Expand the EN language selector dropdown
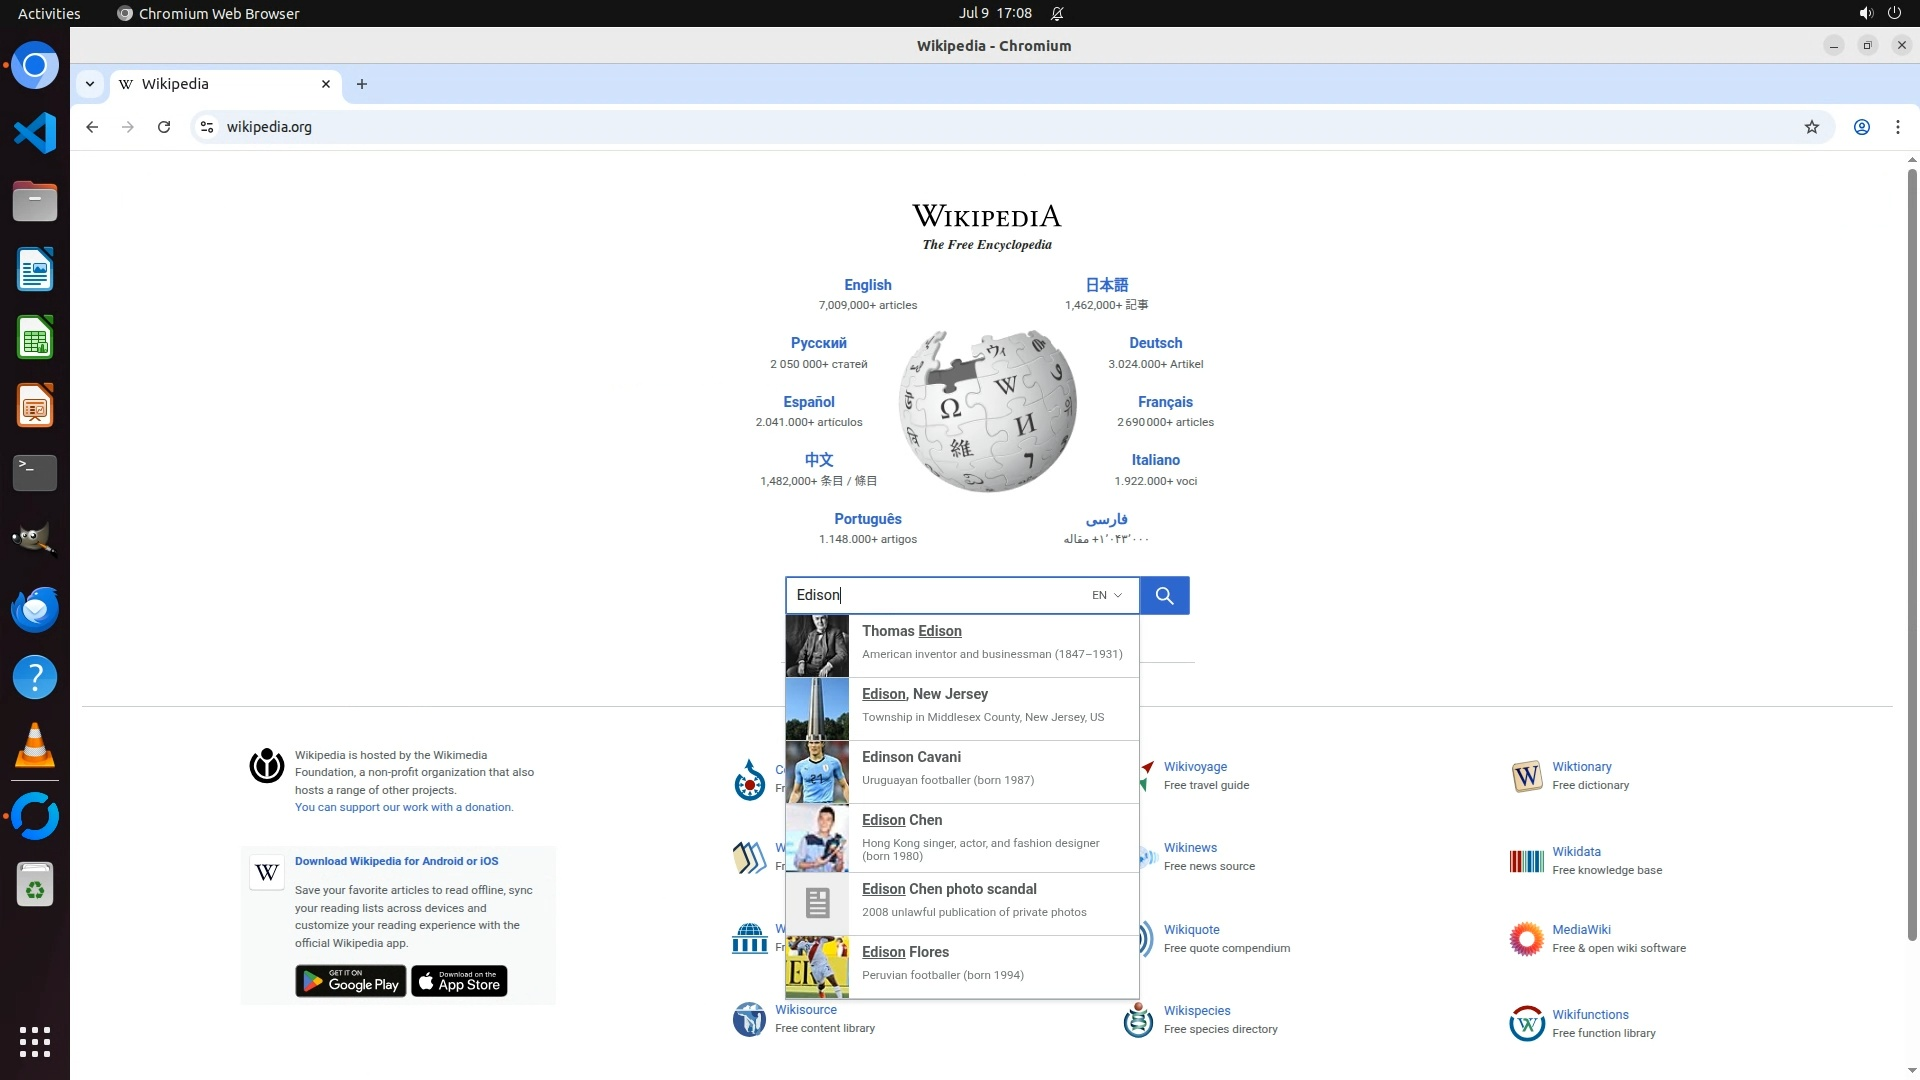The width and height of the screenshot is (1920, 1080). click(x=1107, y=596)
